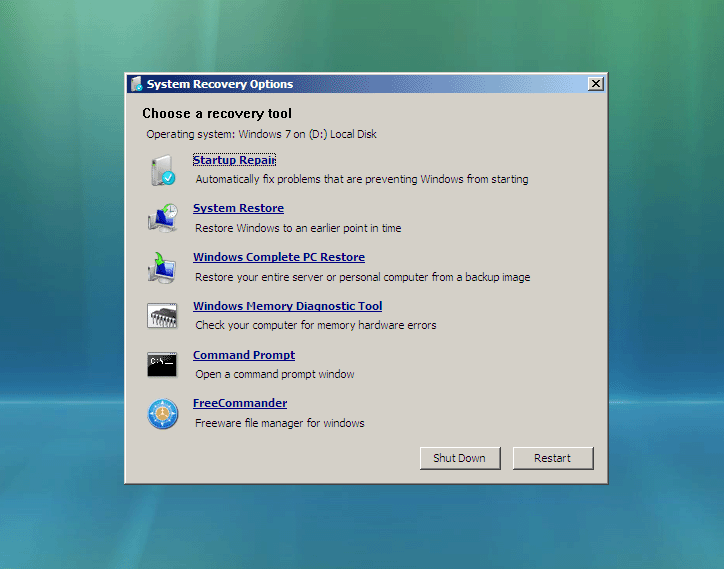Start Windows Memory Diagnostic Tool link
Viewport: 724px width, 569px height.
tap(288, 306)
